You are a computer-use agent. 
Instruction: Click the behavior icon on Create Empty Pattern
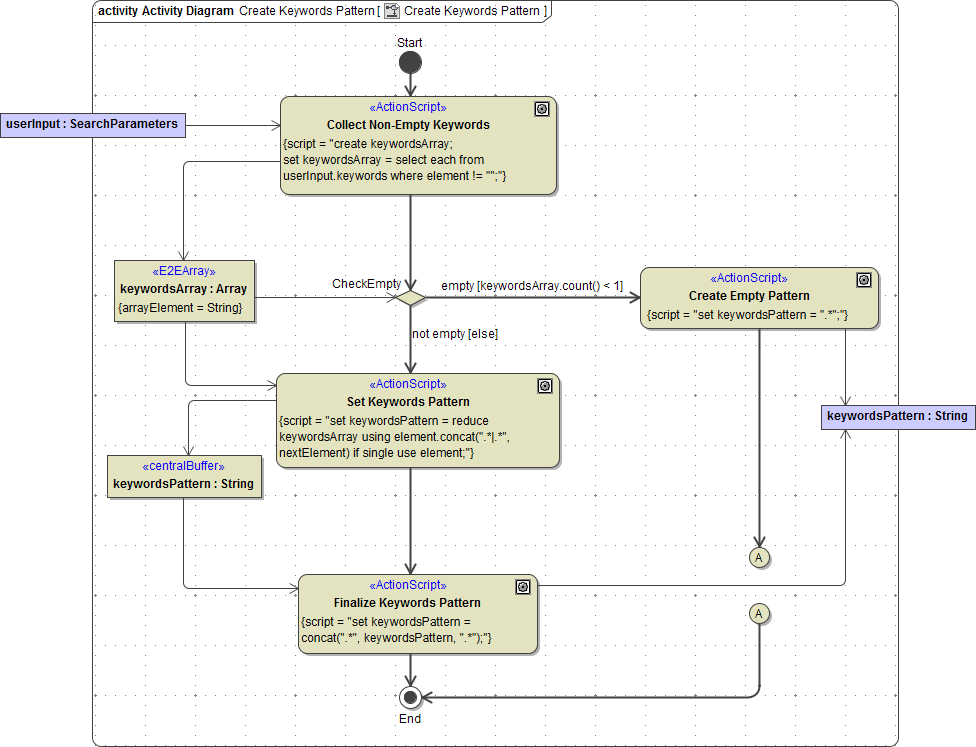pos(864,281)
